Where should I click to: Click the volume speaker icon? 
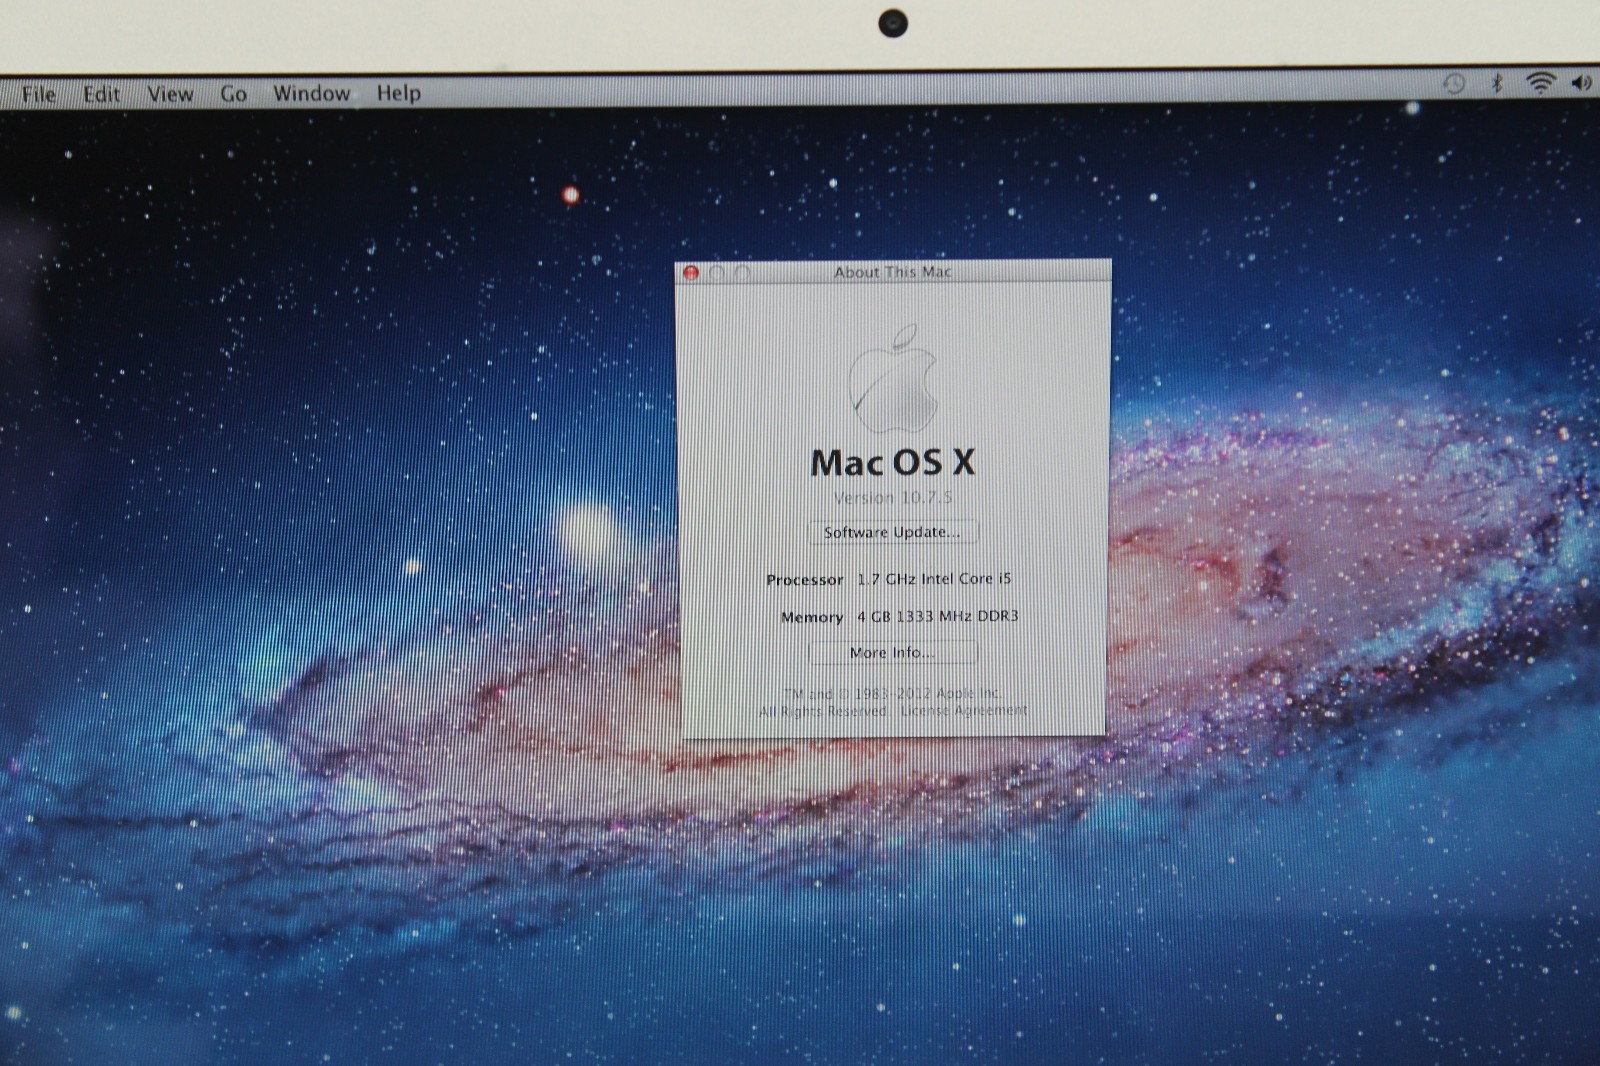(1581, 83)
